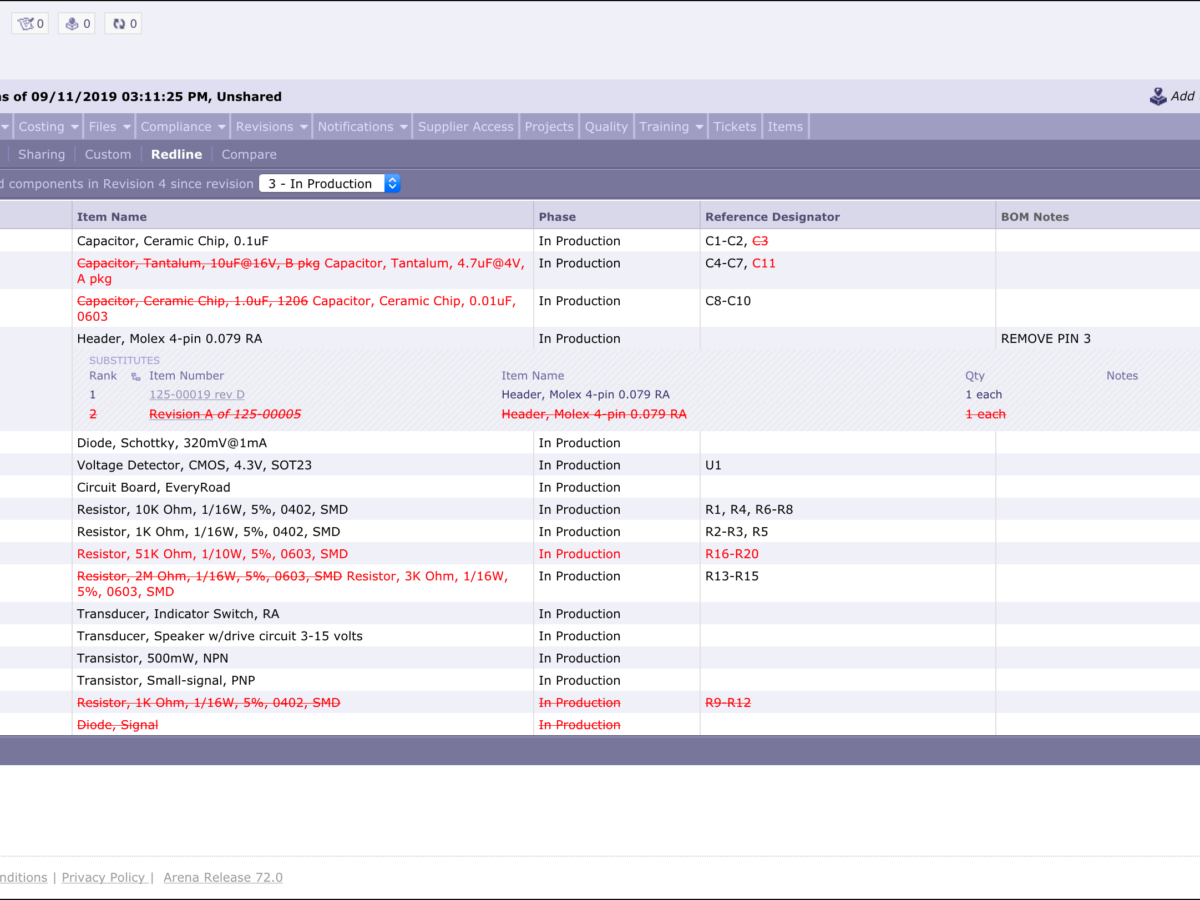The height and width of the screenshot is (900, 1200).
Task: Open the Sharing tab
Action: (x=41, y=154)
